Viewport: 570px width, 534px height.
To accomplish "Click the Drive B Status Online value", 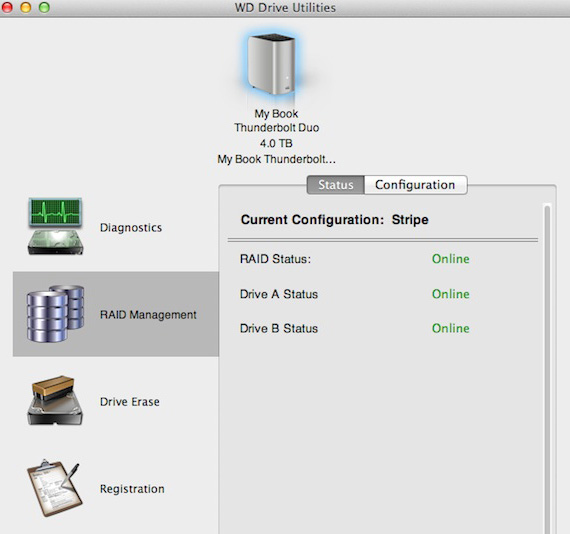I will tap(450, 328).
